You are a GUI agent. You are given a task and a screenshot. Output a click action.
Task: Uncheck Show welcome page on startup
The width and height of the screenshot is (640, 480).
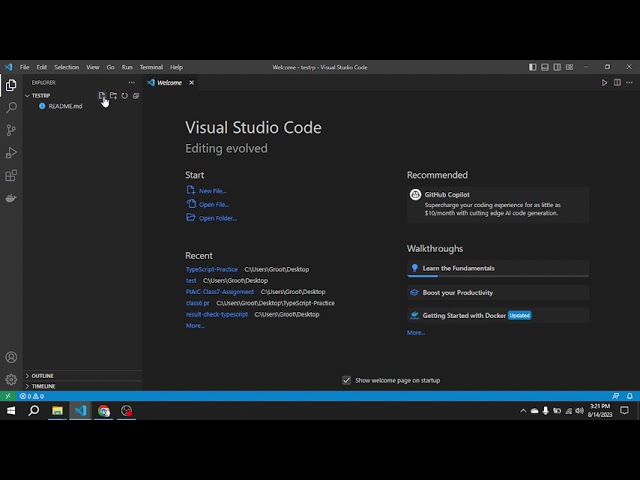coord(347,380)
